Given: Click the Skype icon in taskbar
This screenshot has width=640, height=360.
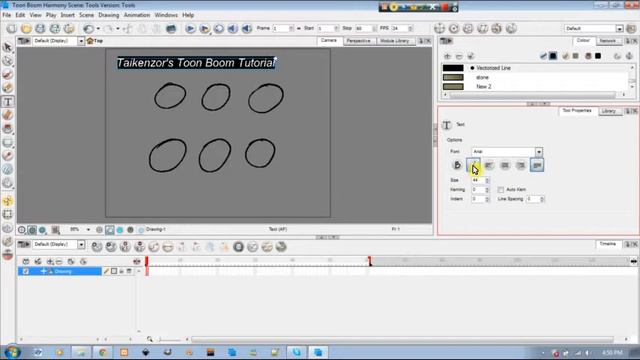Looking at the screenshot, I should click(296, 352).
